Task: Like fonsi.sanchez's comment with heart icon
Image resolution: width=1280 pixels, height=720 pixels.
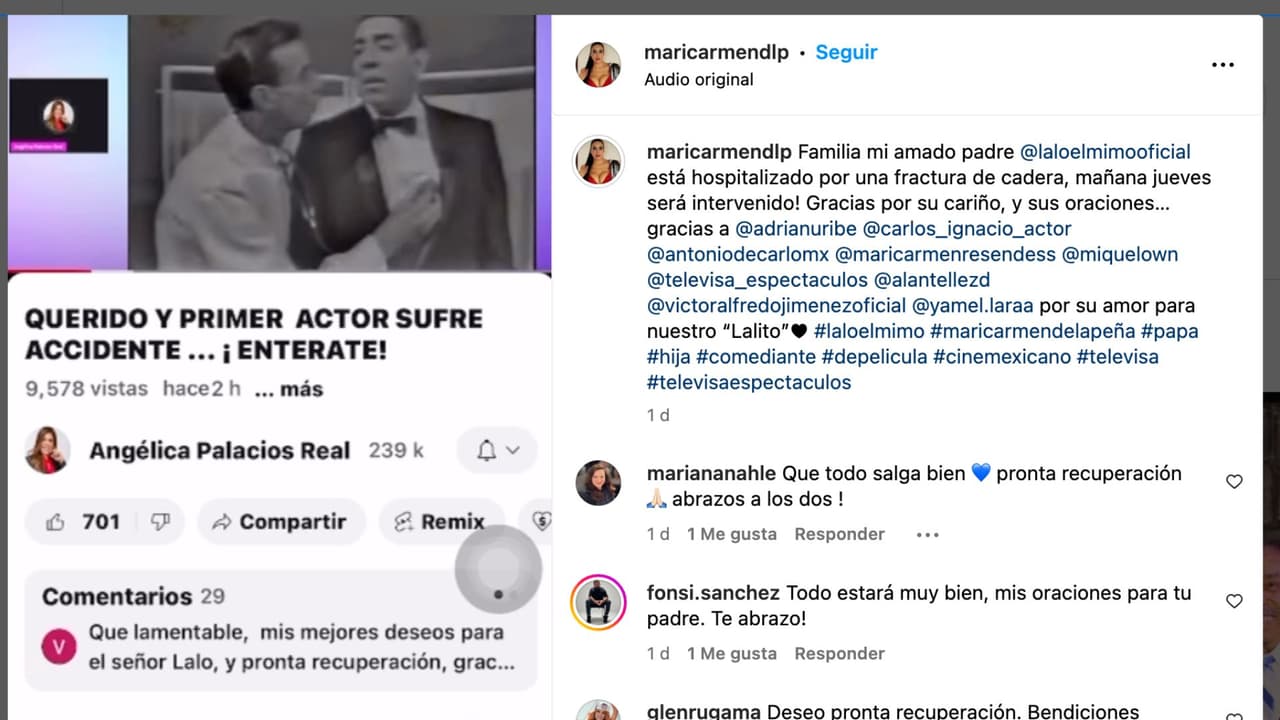Action: (1234, 601)
